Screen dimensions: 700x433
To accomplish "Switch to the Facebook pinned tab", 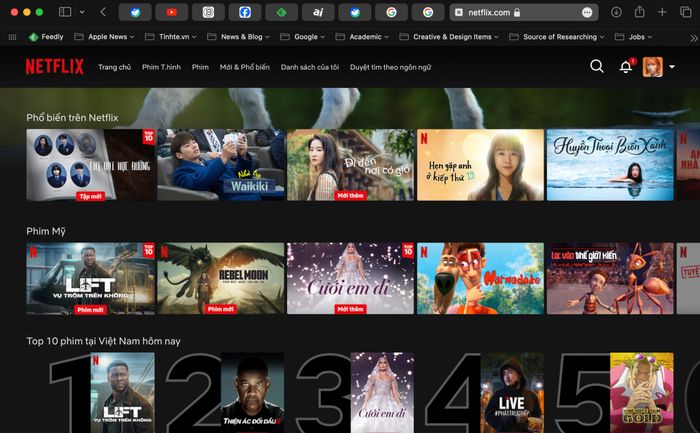I will click(245, 12).
